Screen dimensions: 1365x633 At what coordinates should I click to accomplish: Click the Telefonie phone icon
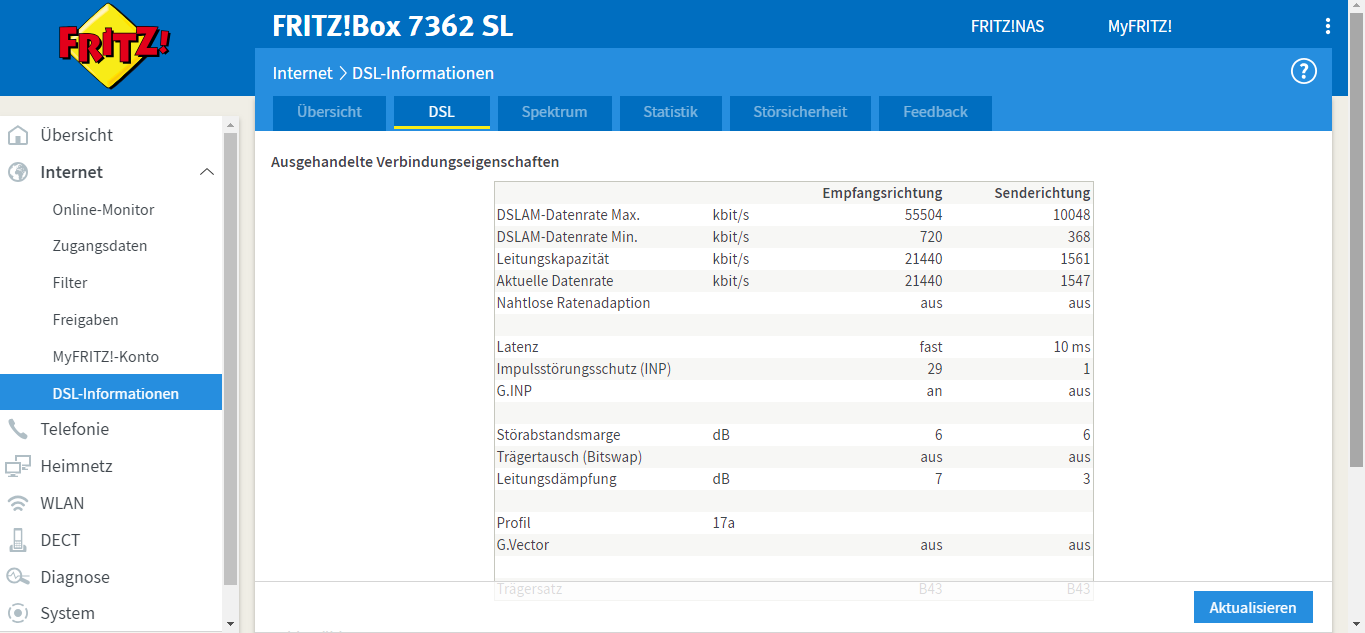18,429
